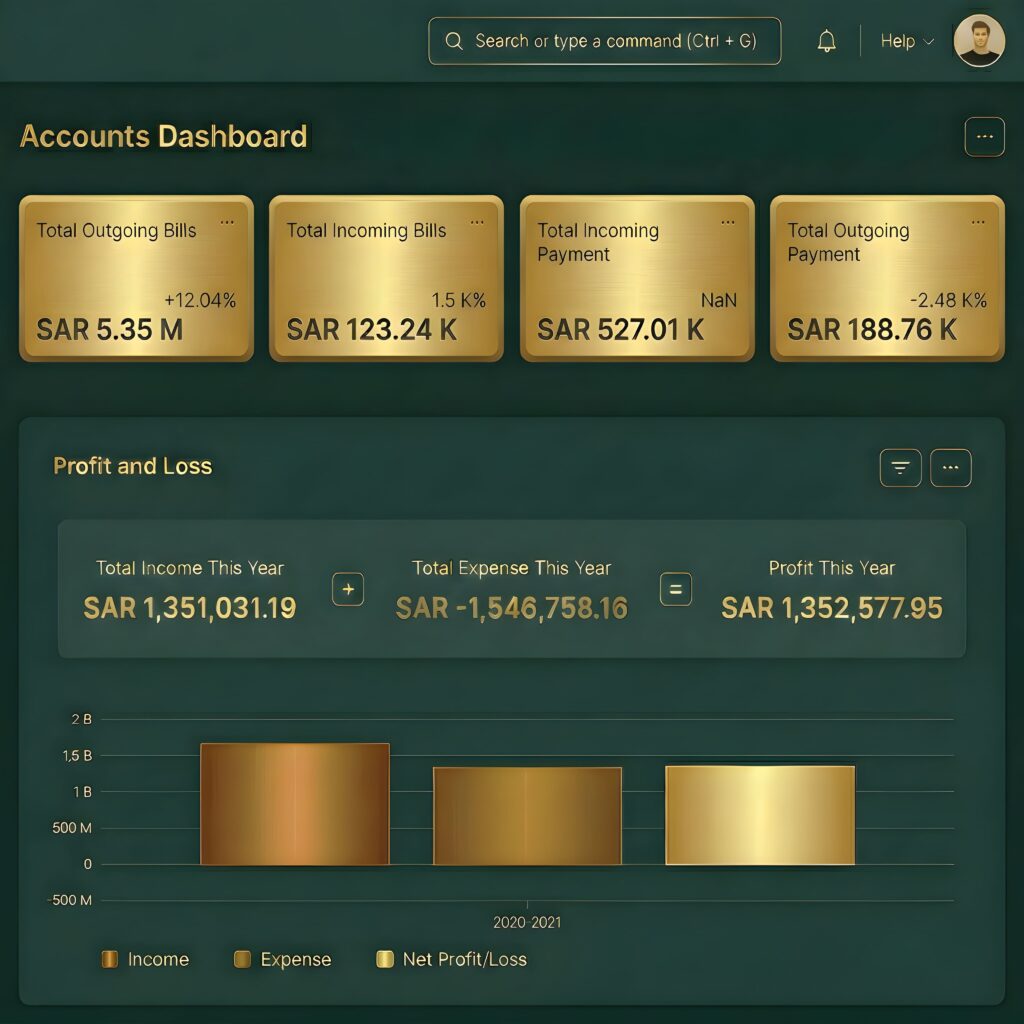Select the Net Profit/Loss bar in chart
This screenshot has height=1024, width=1024.
pos(760,815)
